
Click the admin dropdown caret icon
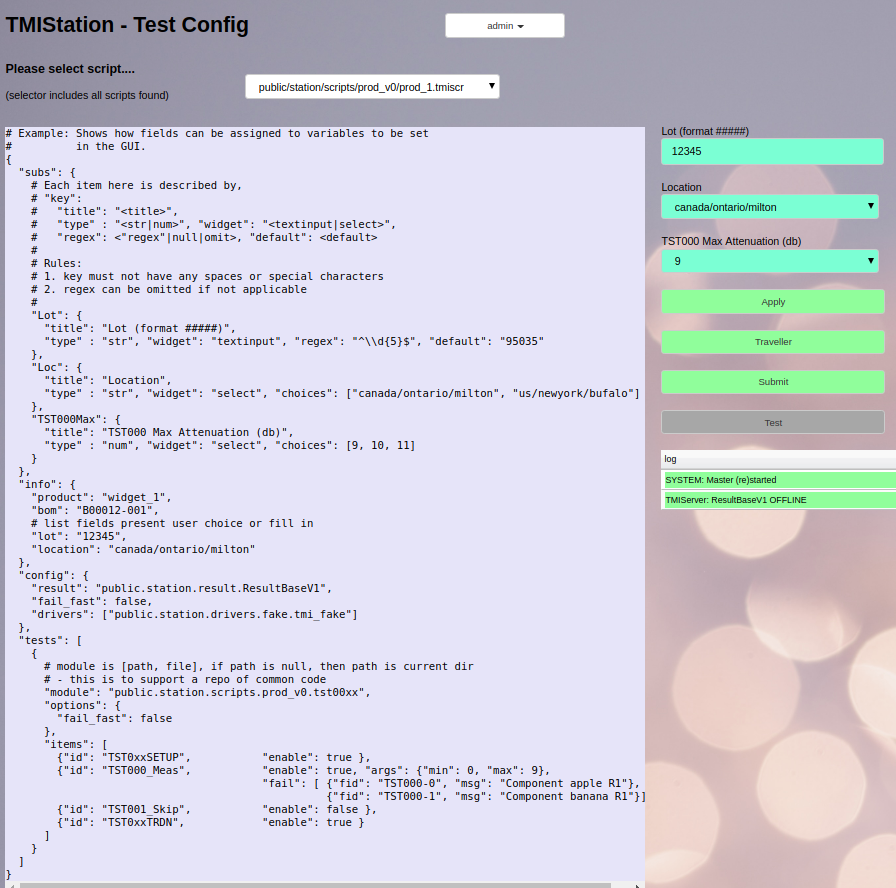(521, 26)
